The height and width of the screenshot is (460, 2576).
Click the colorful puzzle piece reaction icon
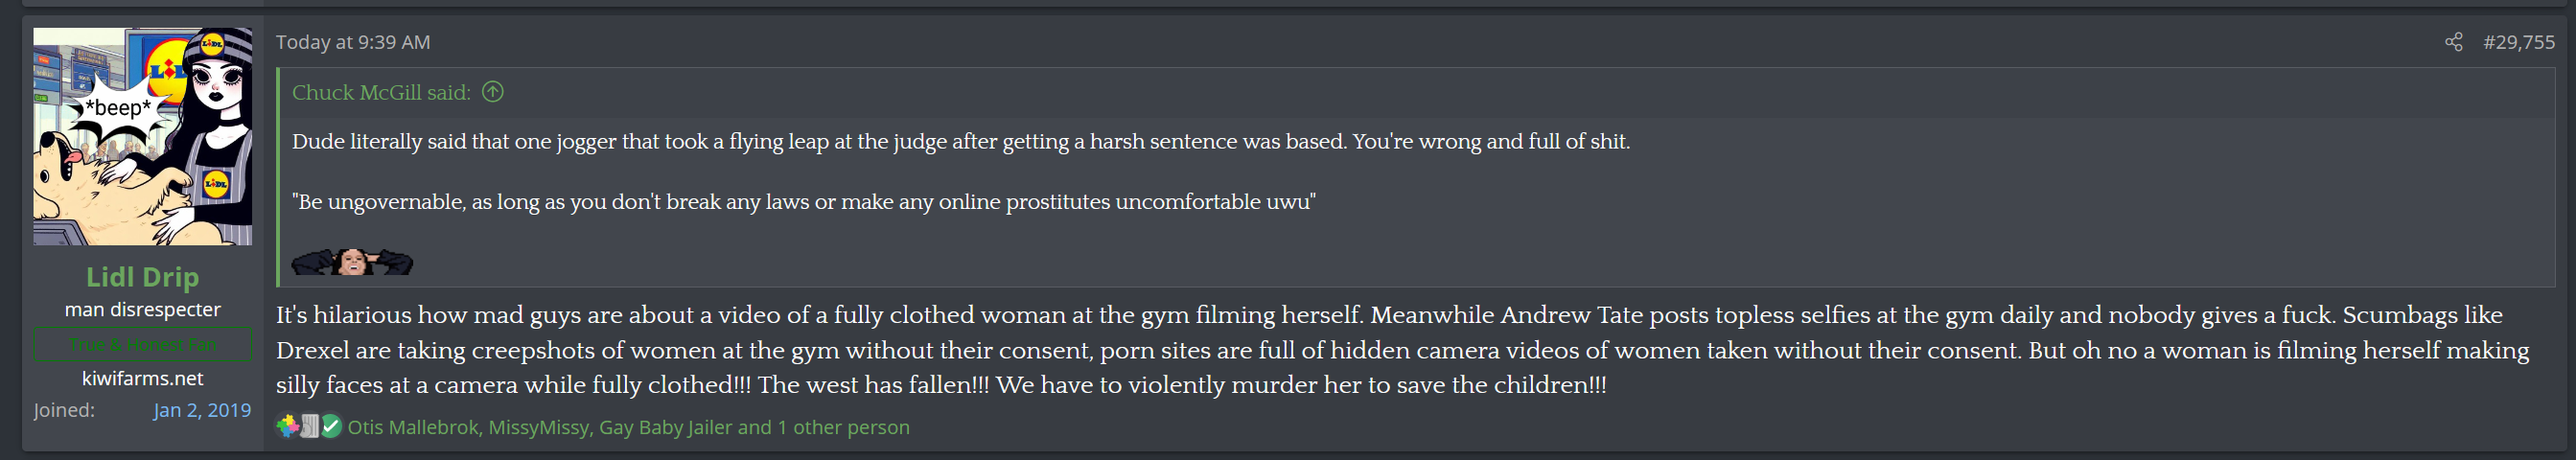point(288,427)
